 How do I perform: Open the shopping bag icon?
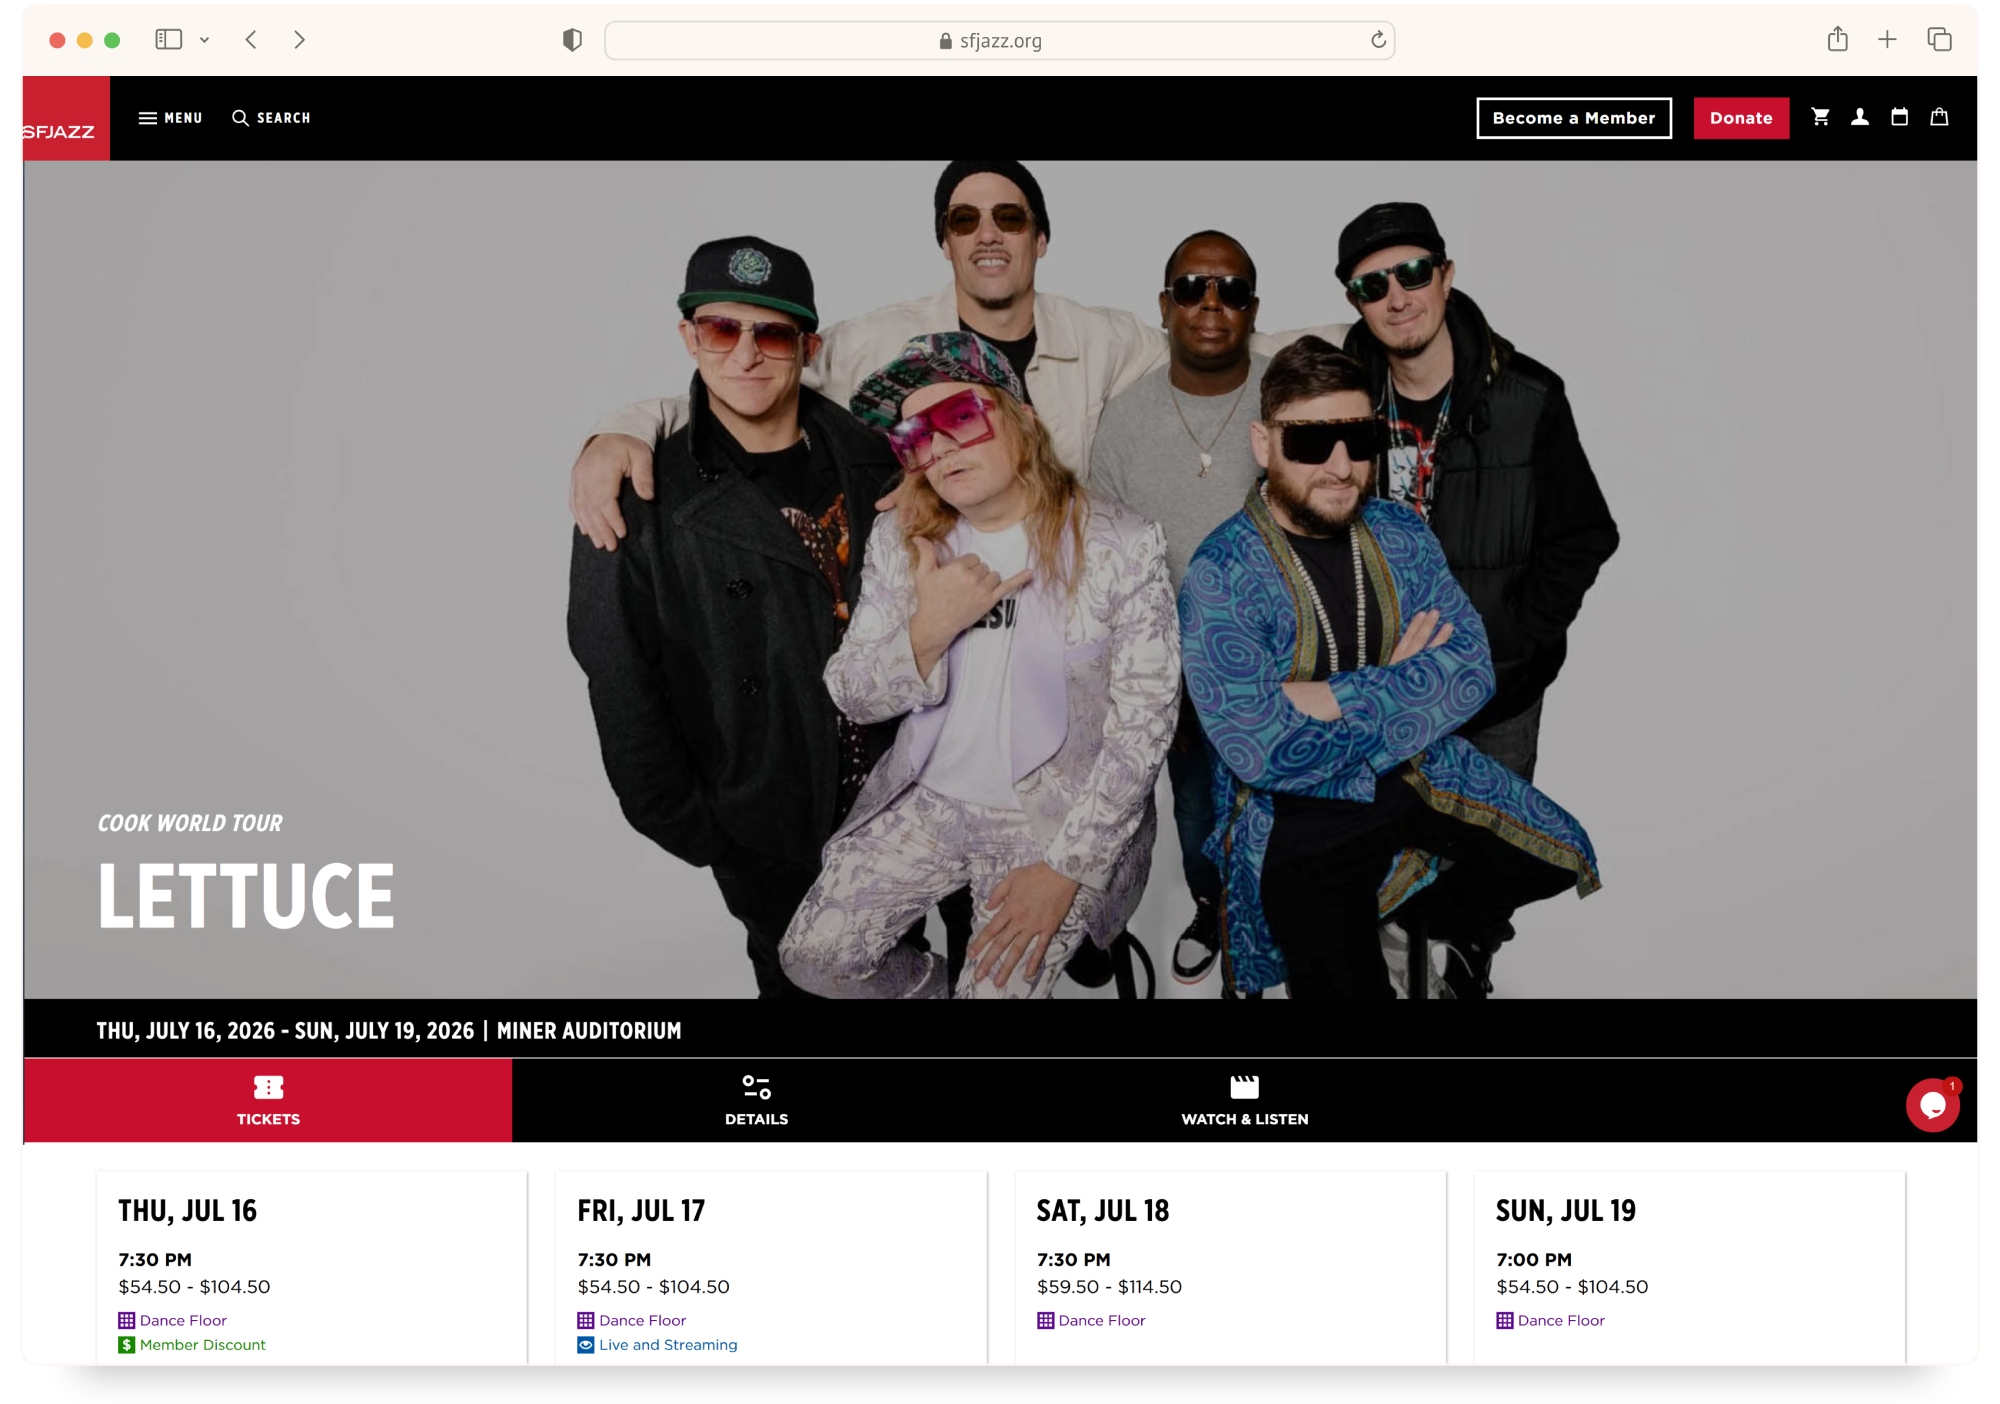1939,117
